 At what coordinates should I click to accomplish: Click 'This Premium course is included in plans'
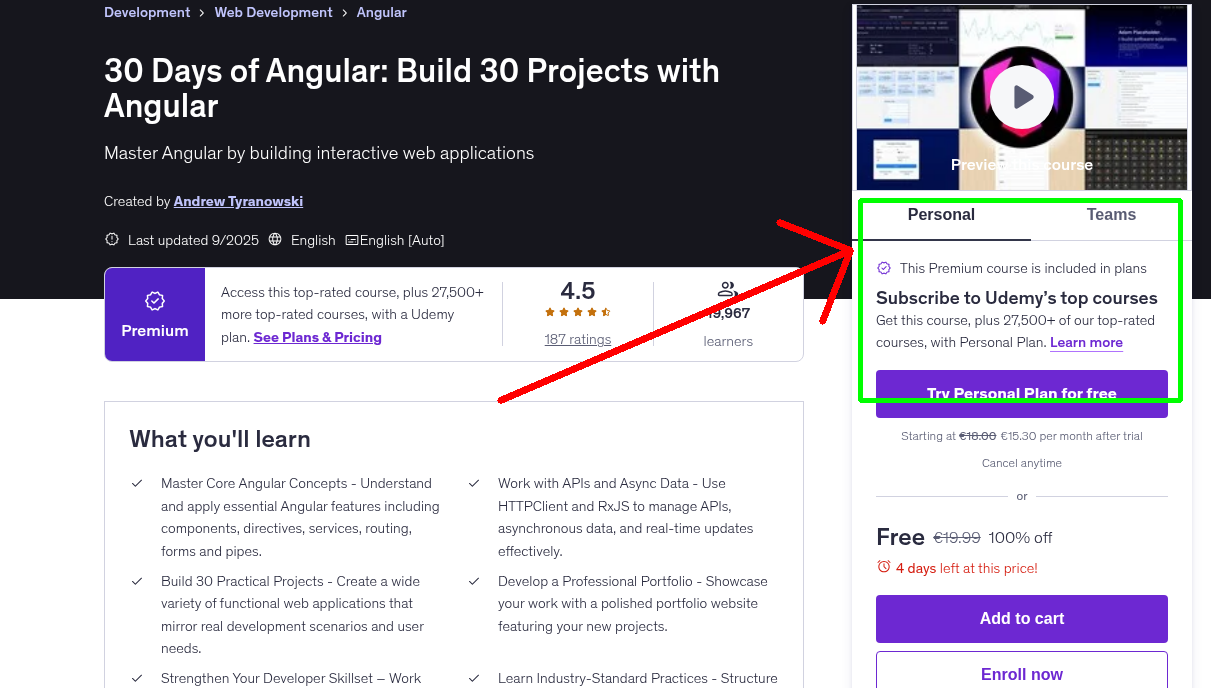pyautogui.click(x=1023, y=268)
